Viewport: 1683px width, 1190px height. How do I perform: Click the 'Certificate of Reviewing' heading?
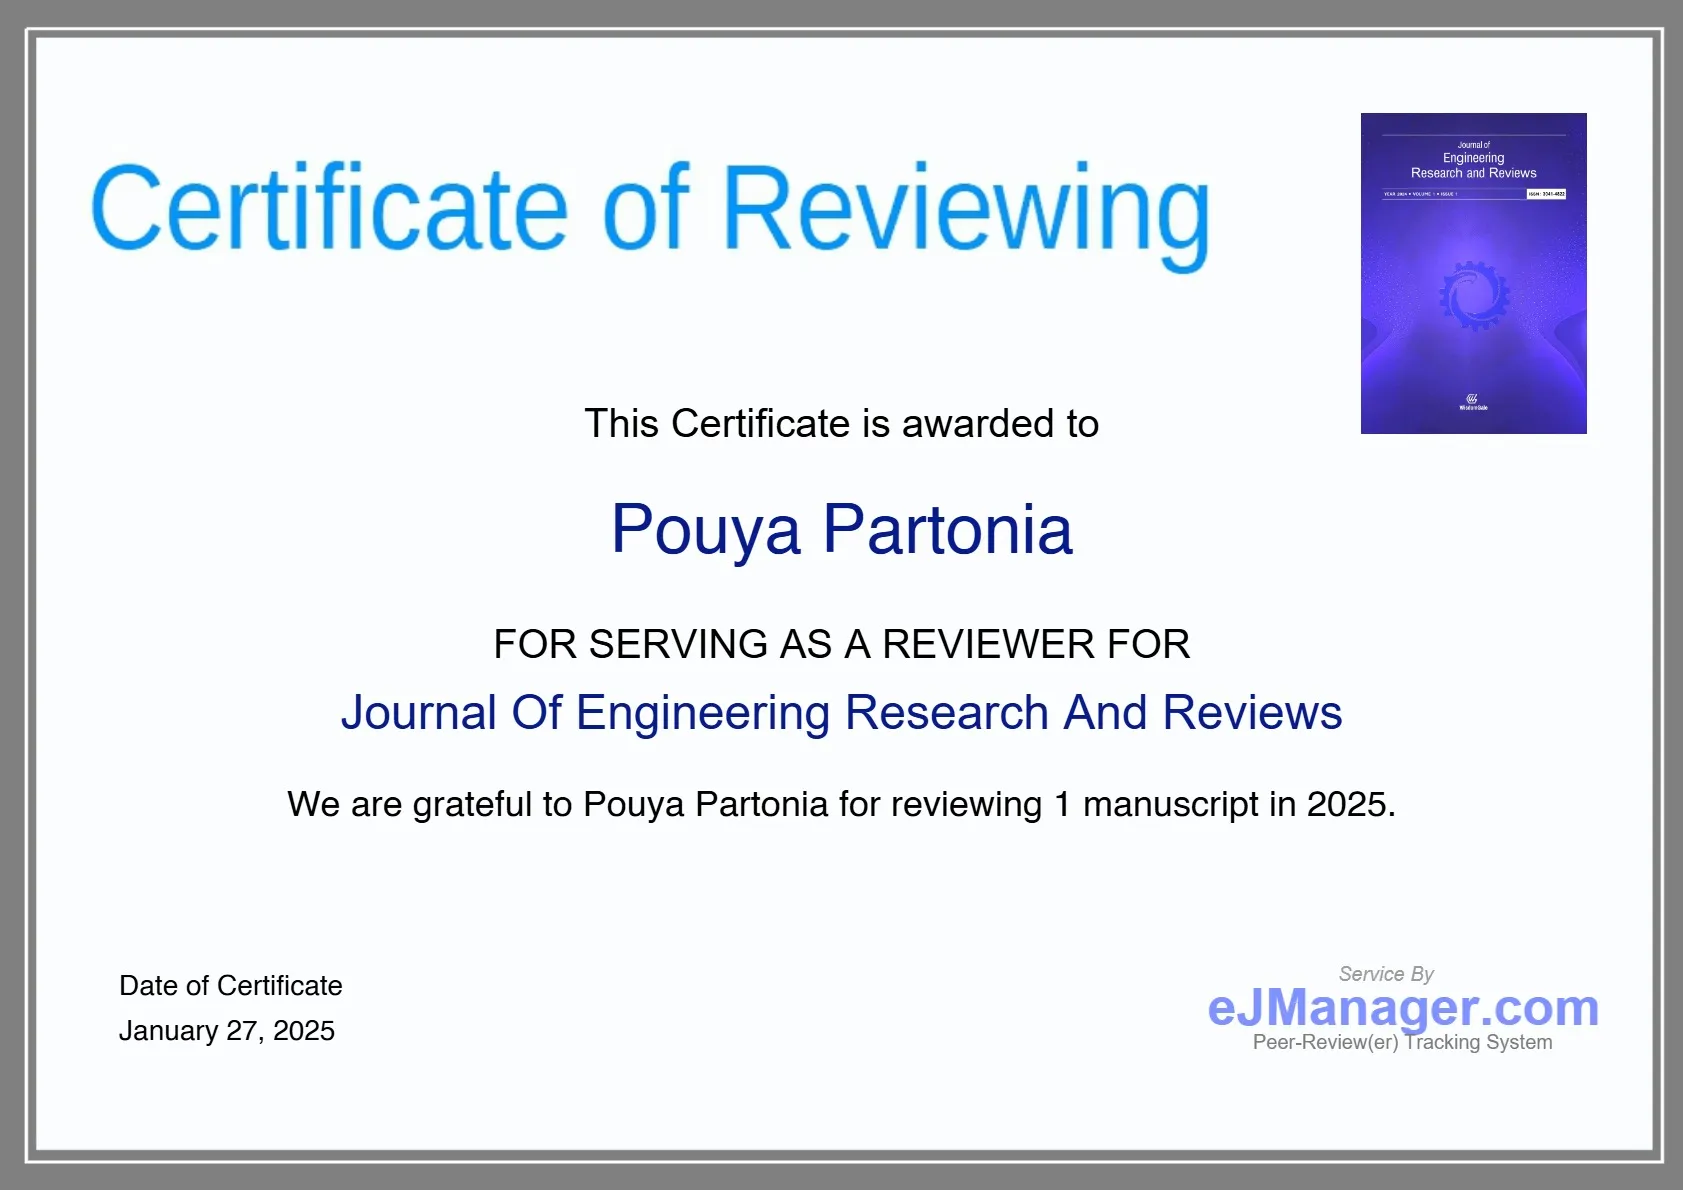point(650,210)
